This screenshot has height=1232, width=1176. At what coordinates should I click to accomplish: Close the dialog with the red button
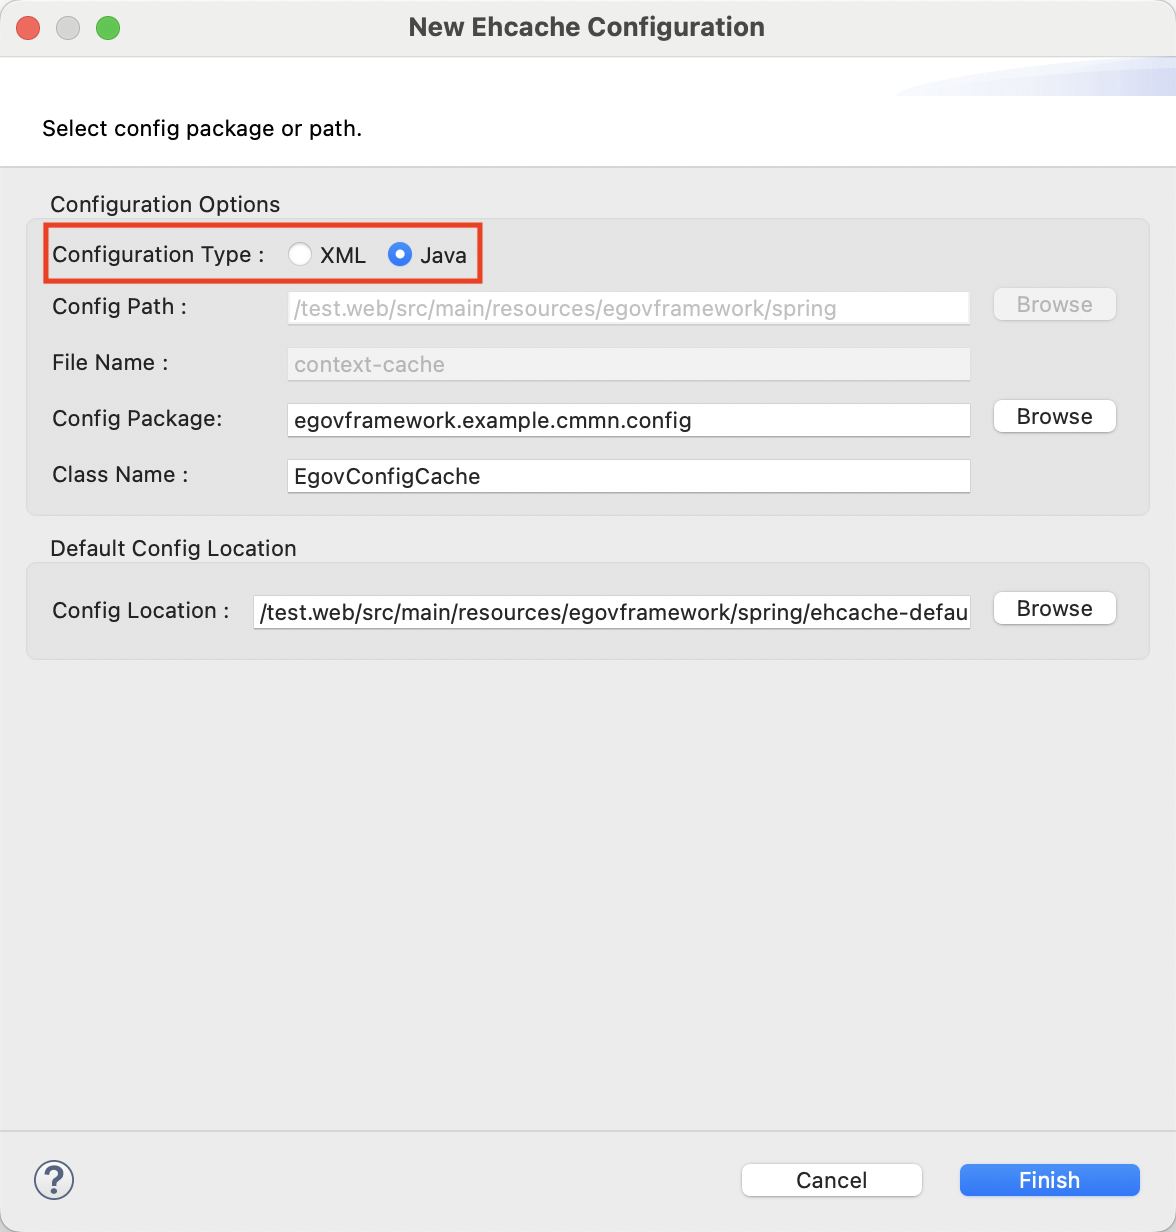(x=28, y=28)
